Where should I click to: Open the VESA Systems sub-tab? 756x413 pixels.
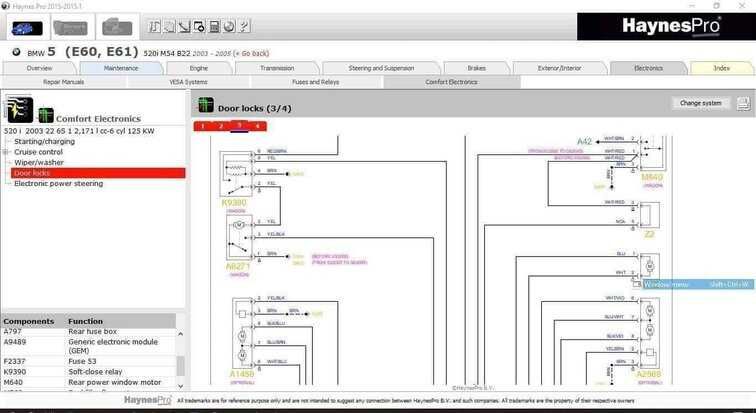point(188,82)
